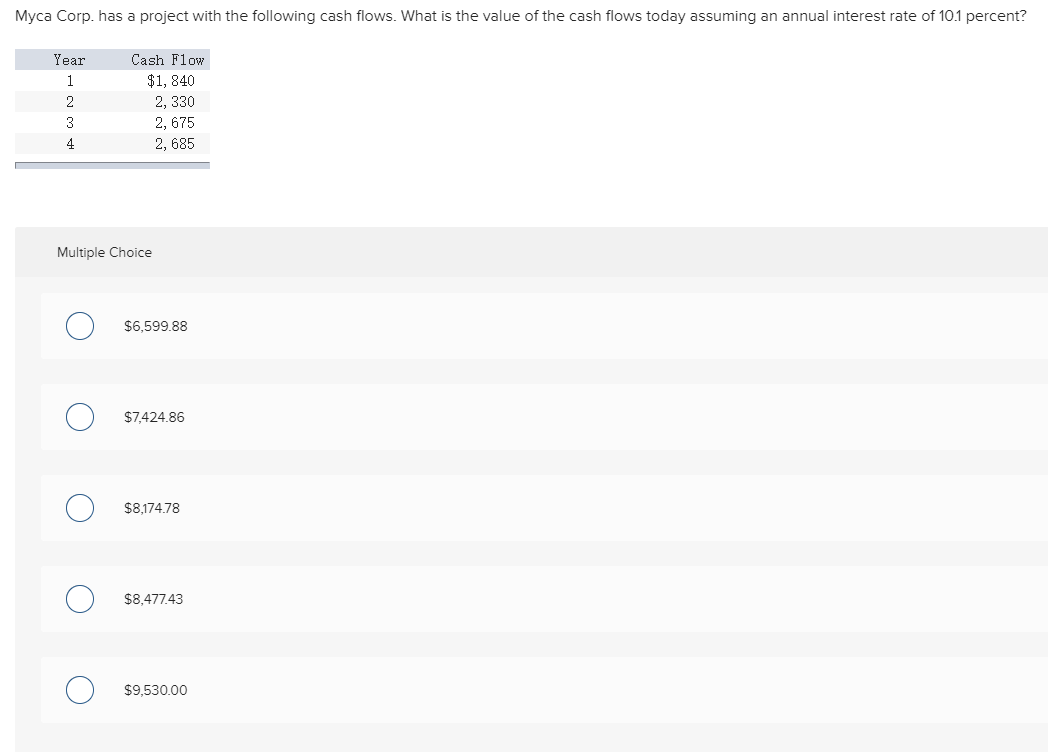Select the $9,530.00 radio button
Image resolution: width=1048 pixels, height=752 pixels.
pos(80,690)
